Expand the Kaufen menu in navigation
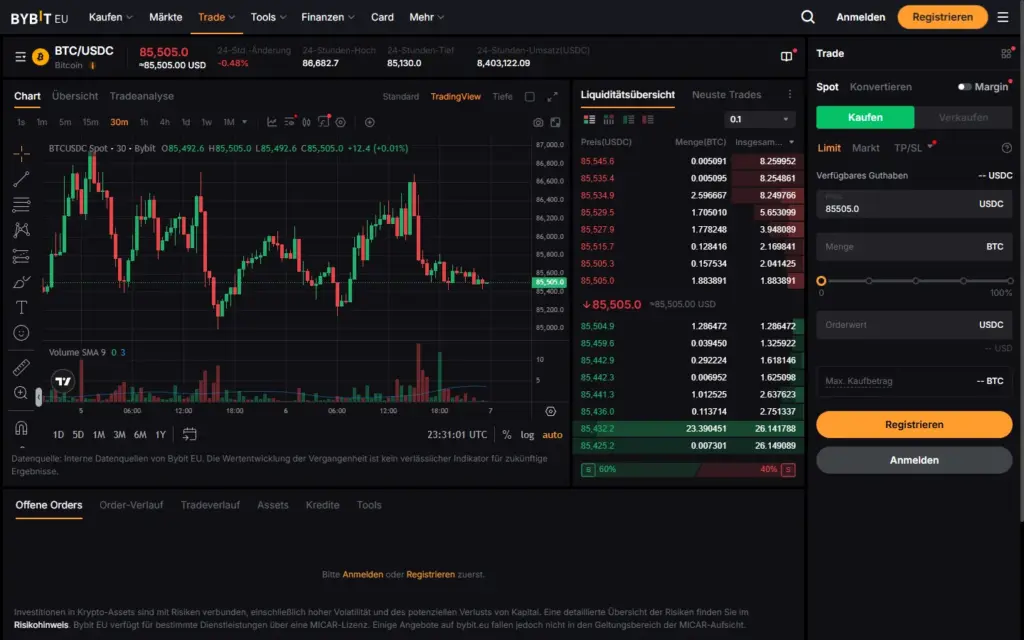This screenshot has height=640, width=1024. point(111,17)
